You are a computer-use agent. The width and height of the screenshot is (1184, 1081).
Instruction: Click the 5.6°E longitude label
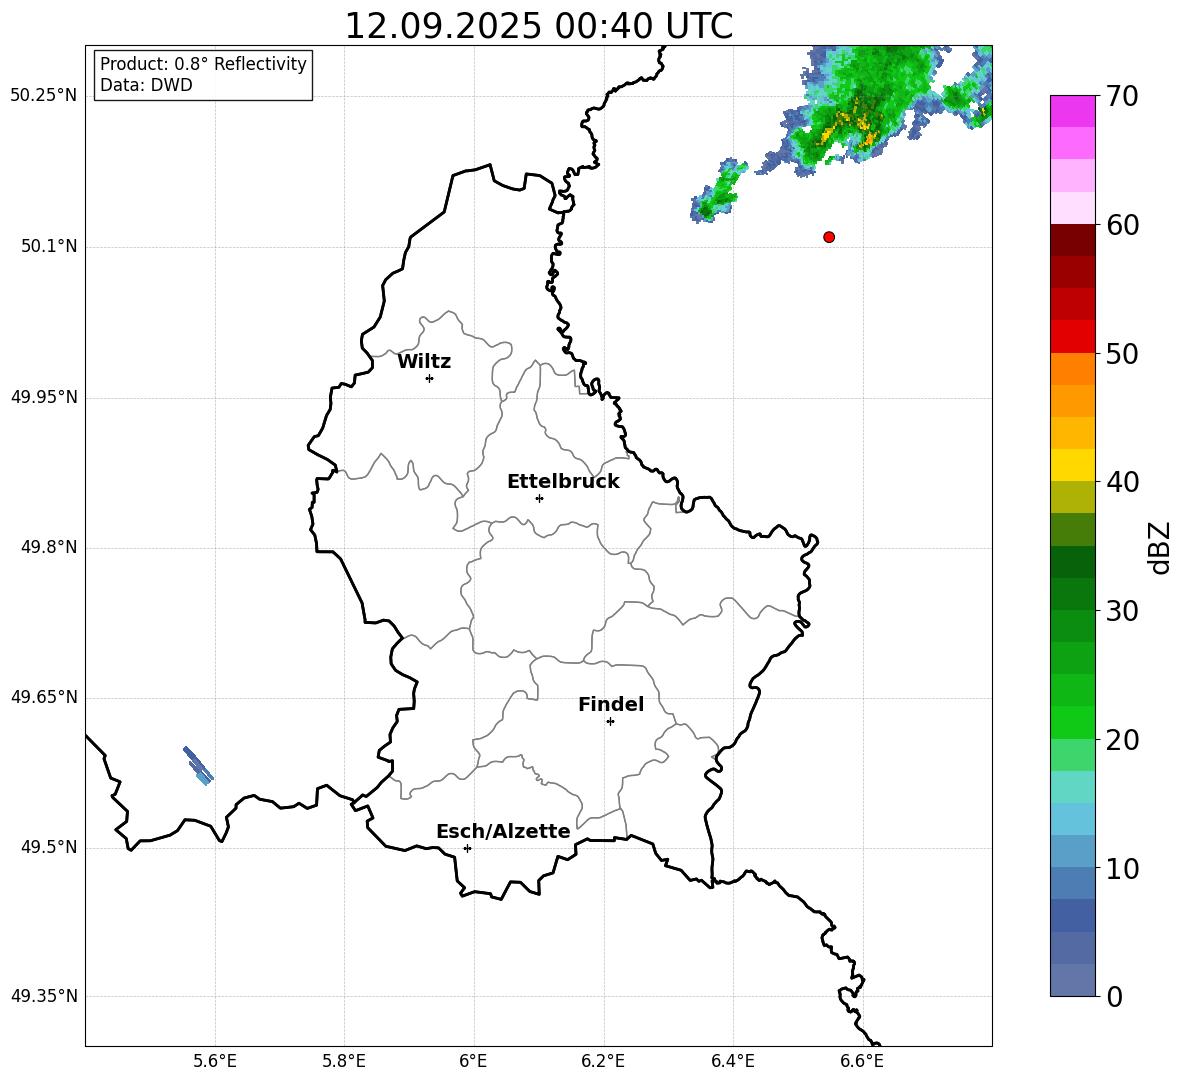pyautogui.click(x=215, y=1061)
